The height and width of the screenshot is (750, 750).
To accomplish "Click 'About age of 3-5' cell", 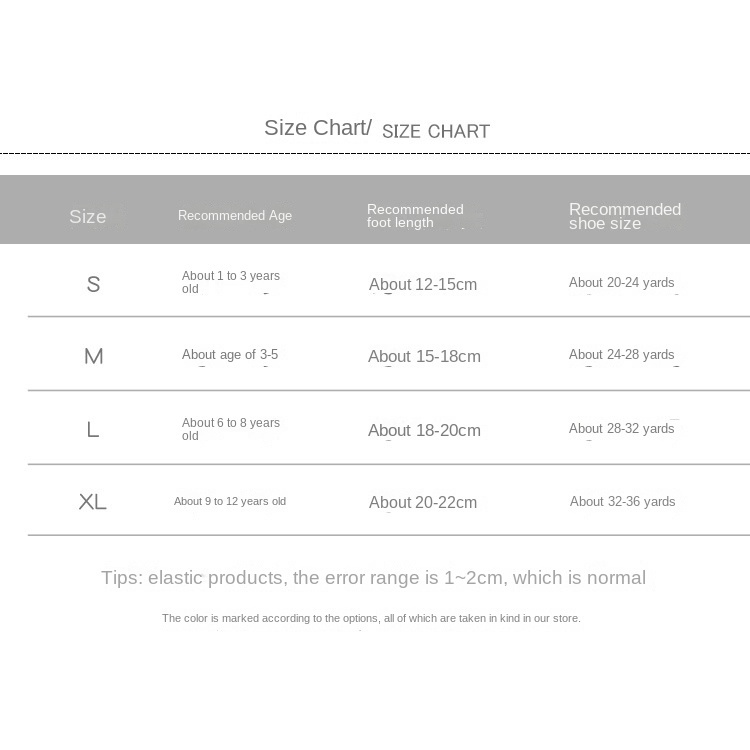I will [x=230, y=355].
